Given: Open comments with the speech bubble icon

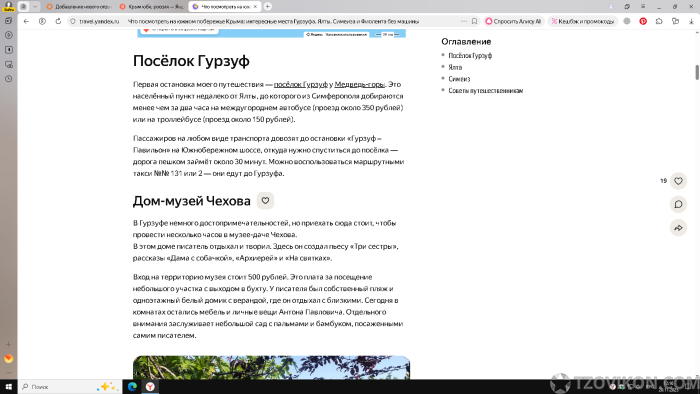Looking at the screenshot, I should coord(678,204).
